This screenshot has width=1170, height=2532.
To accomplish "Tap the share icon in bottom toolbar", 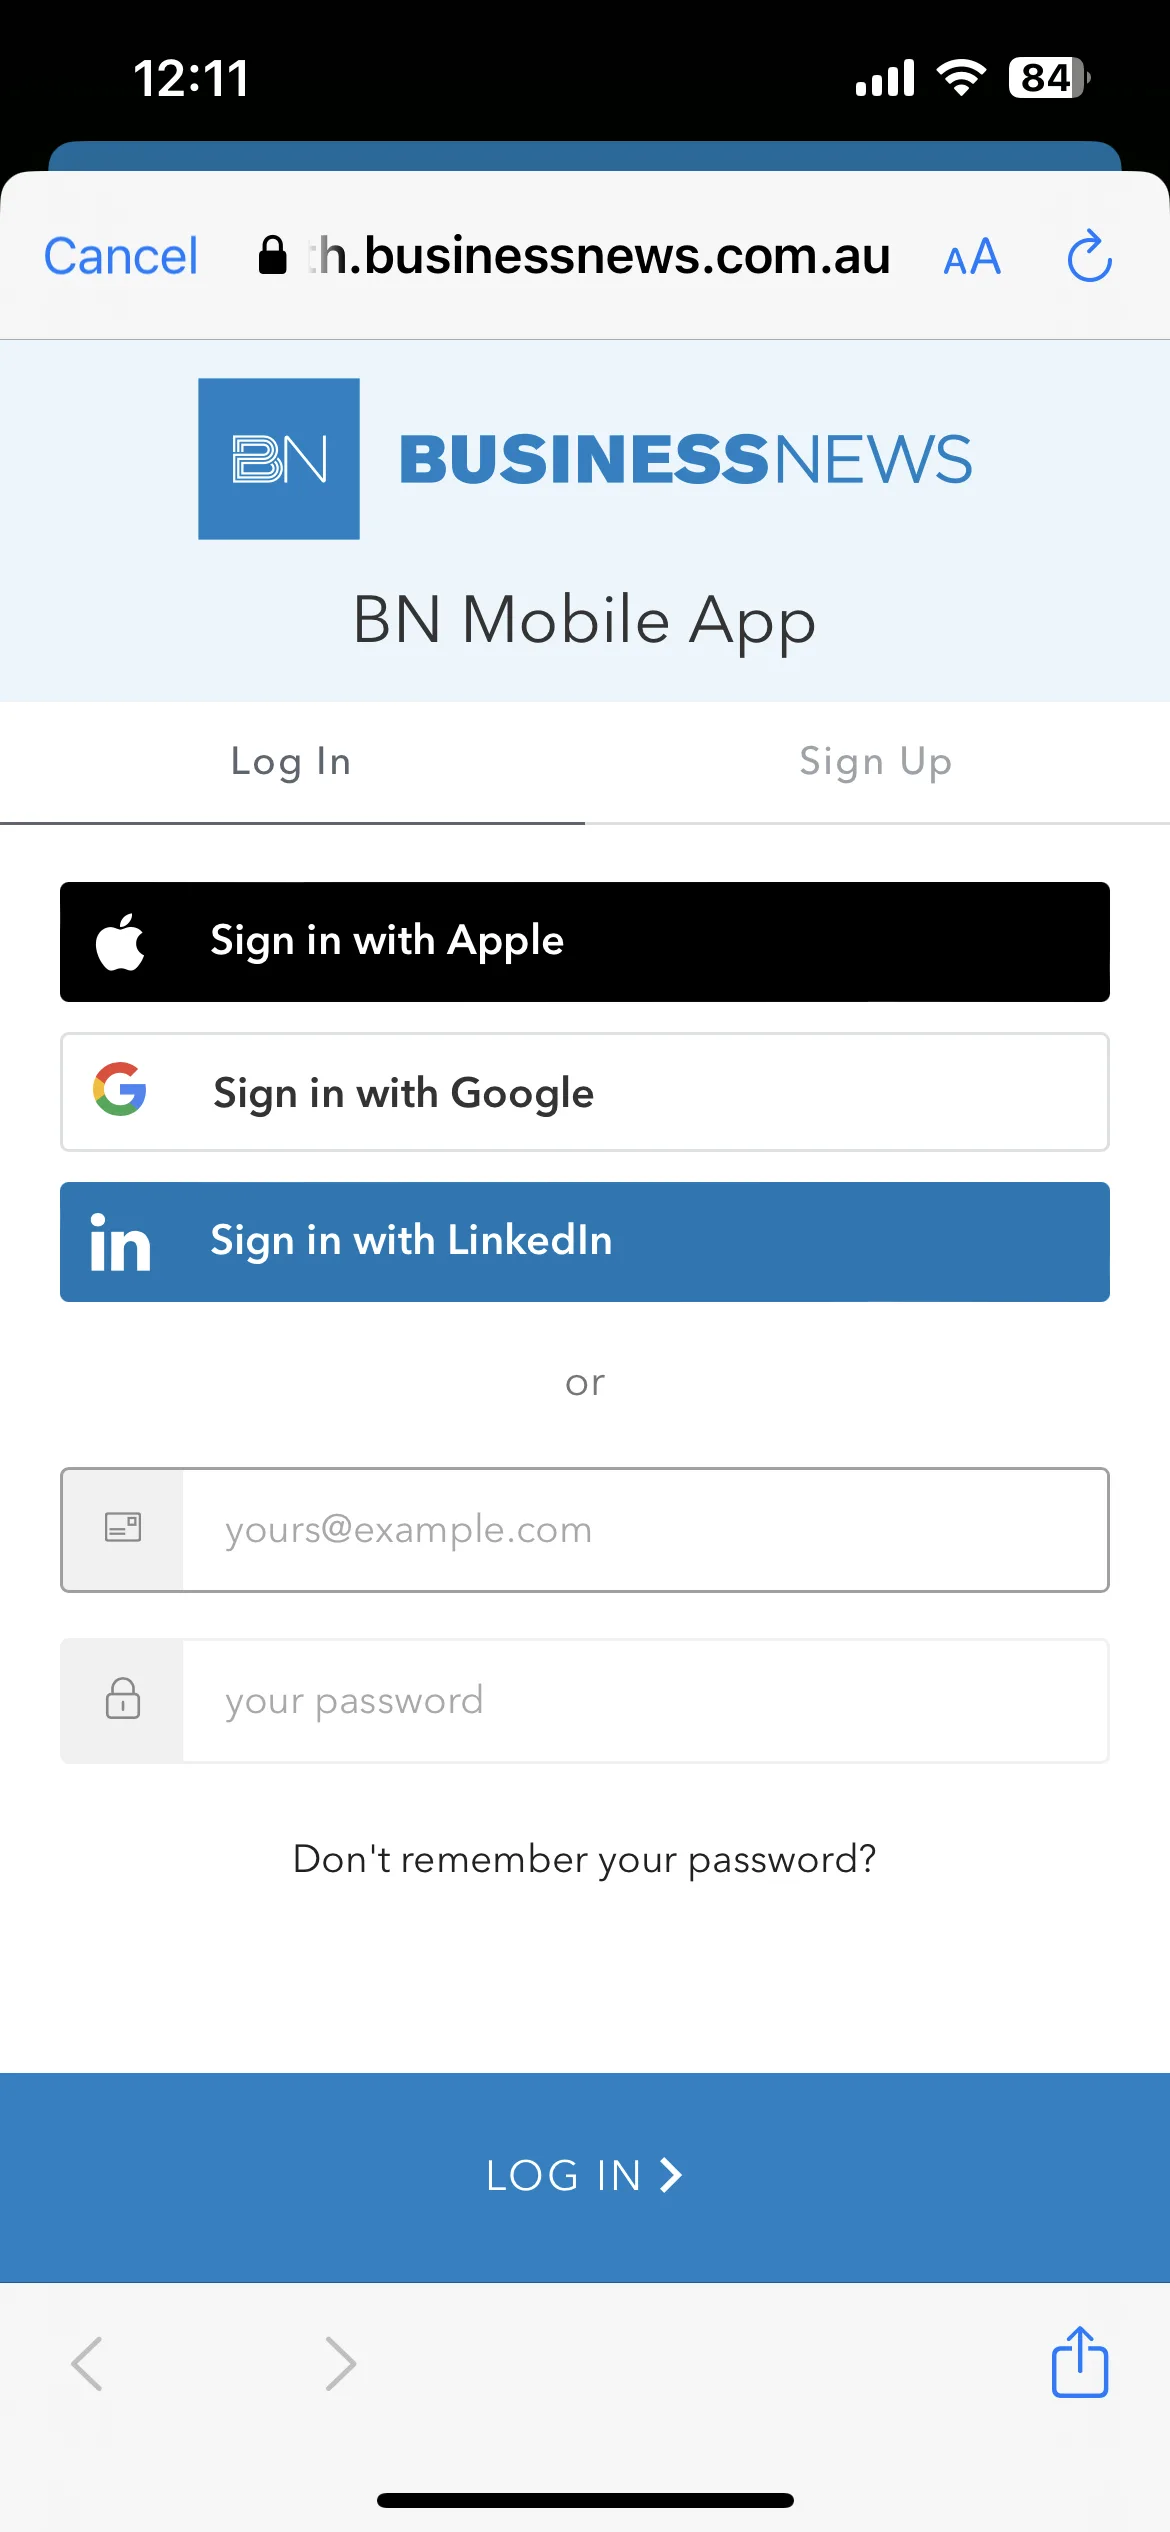I will pos(1080,2362).
